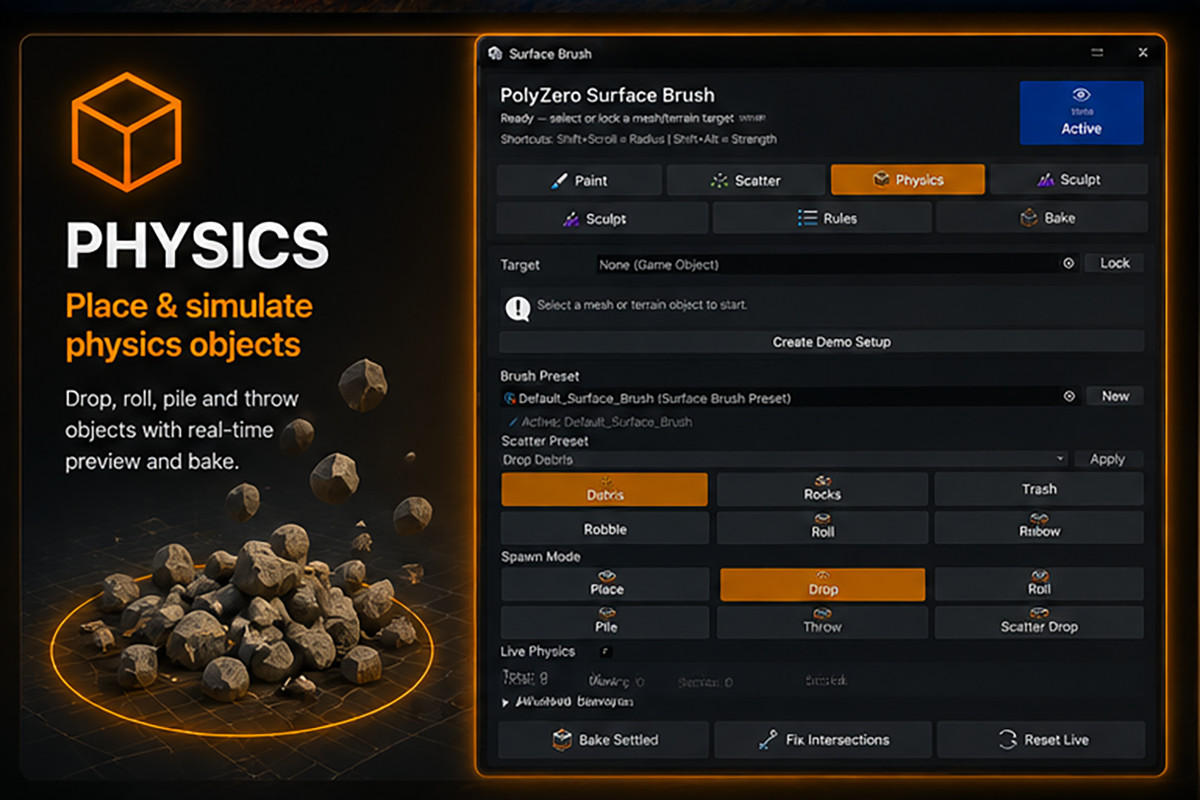Click the Bake Settled box icon
Image resolution: width=1200 pixels, height=800 pixels.
click(x=561, y=740)
